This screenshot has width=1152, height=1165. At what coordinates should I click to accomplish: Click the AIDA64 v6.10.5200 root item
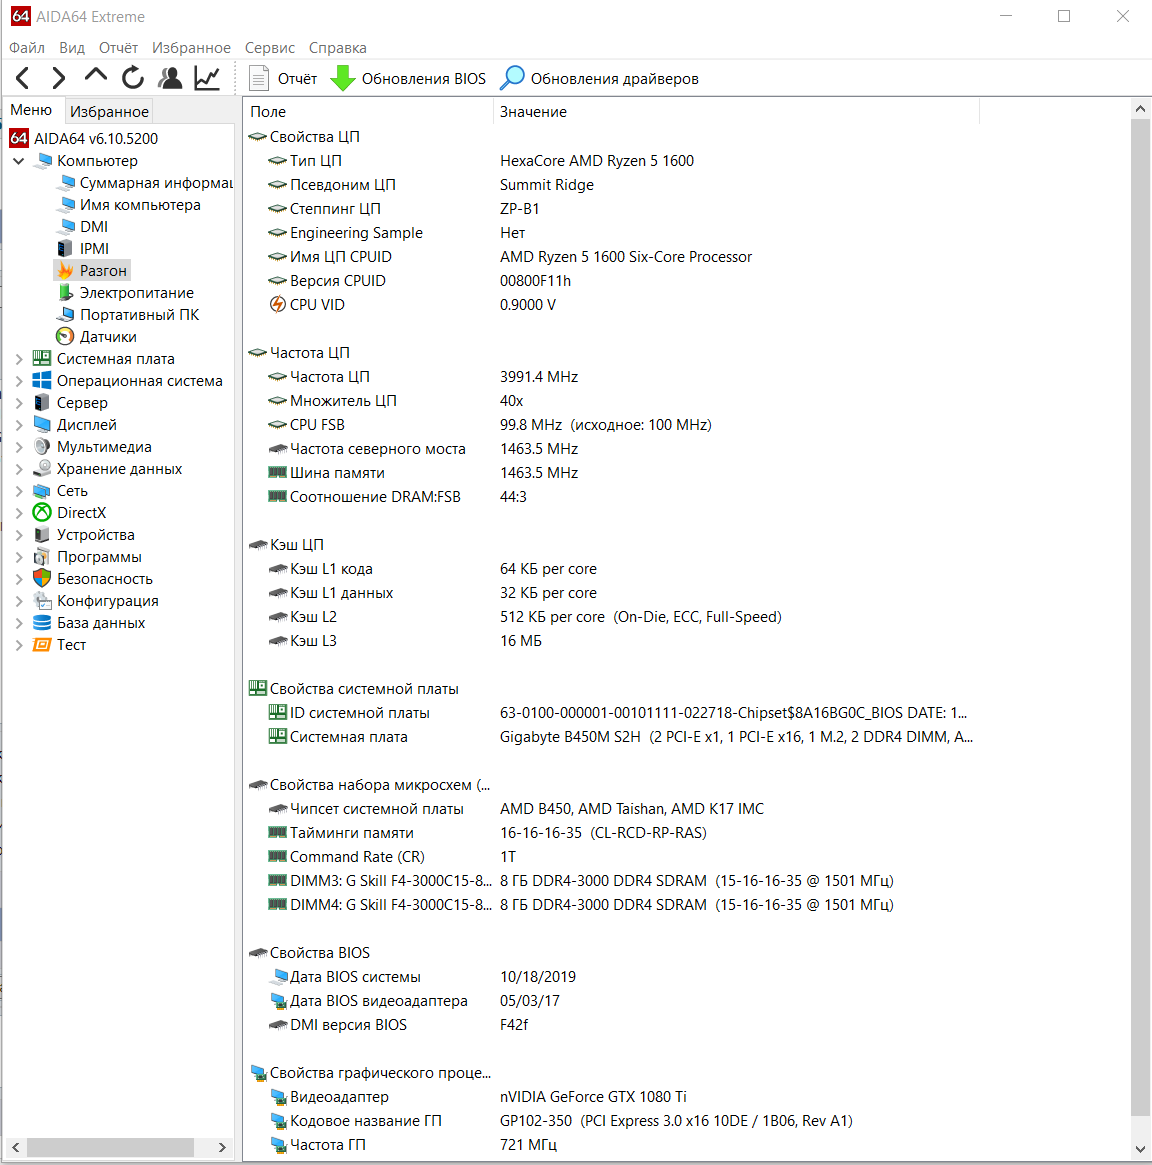(83, 138)
